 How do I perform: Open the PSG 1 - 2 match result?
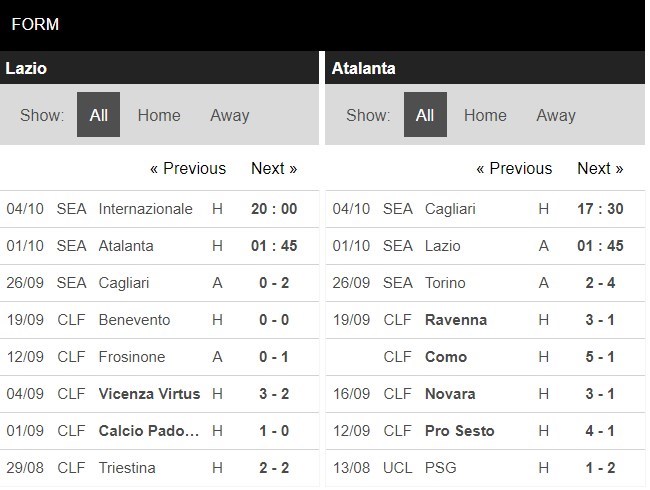(600, 468)
